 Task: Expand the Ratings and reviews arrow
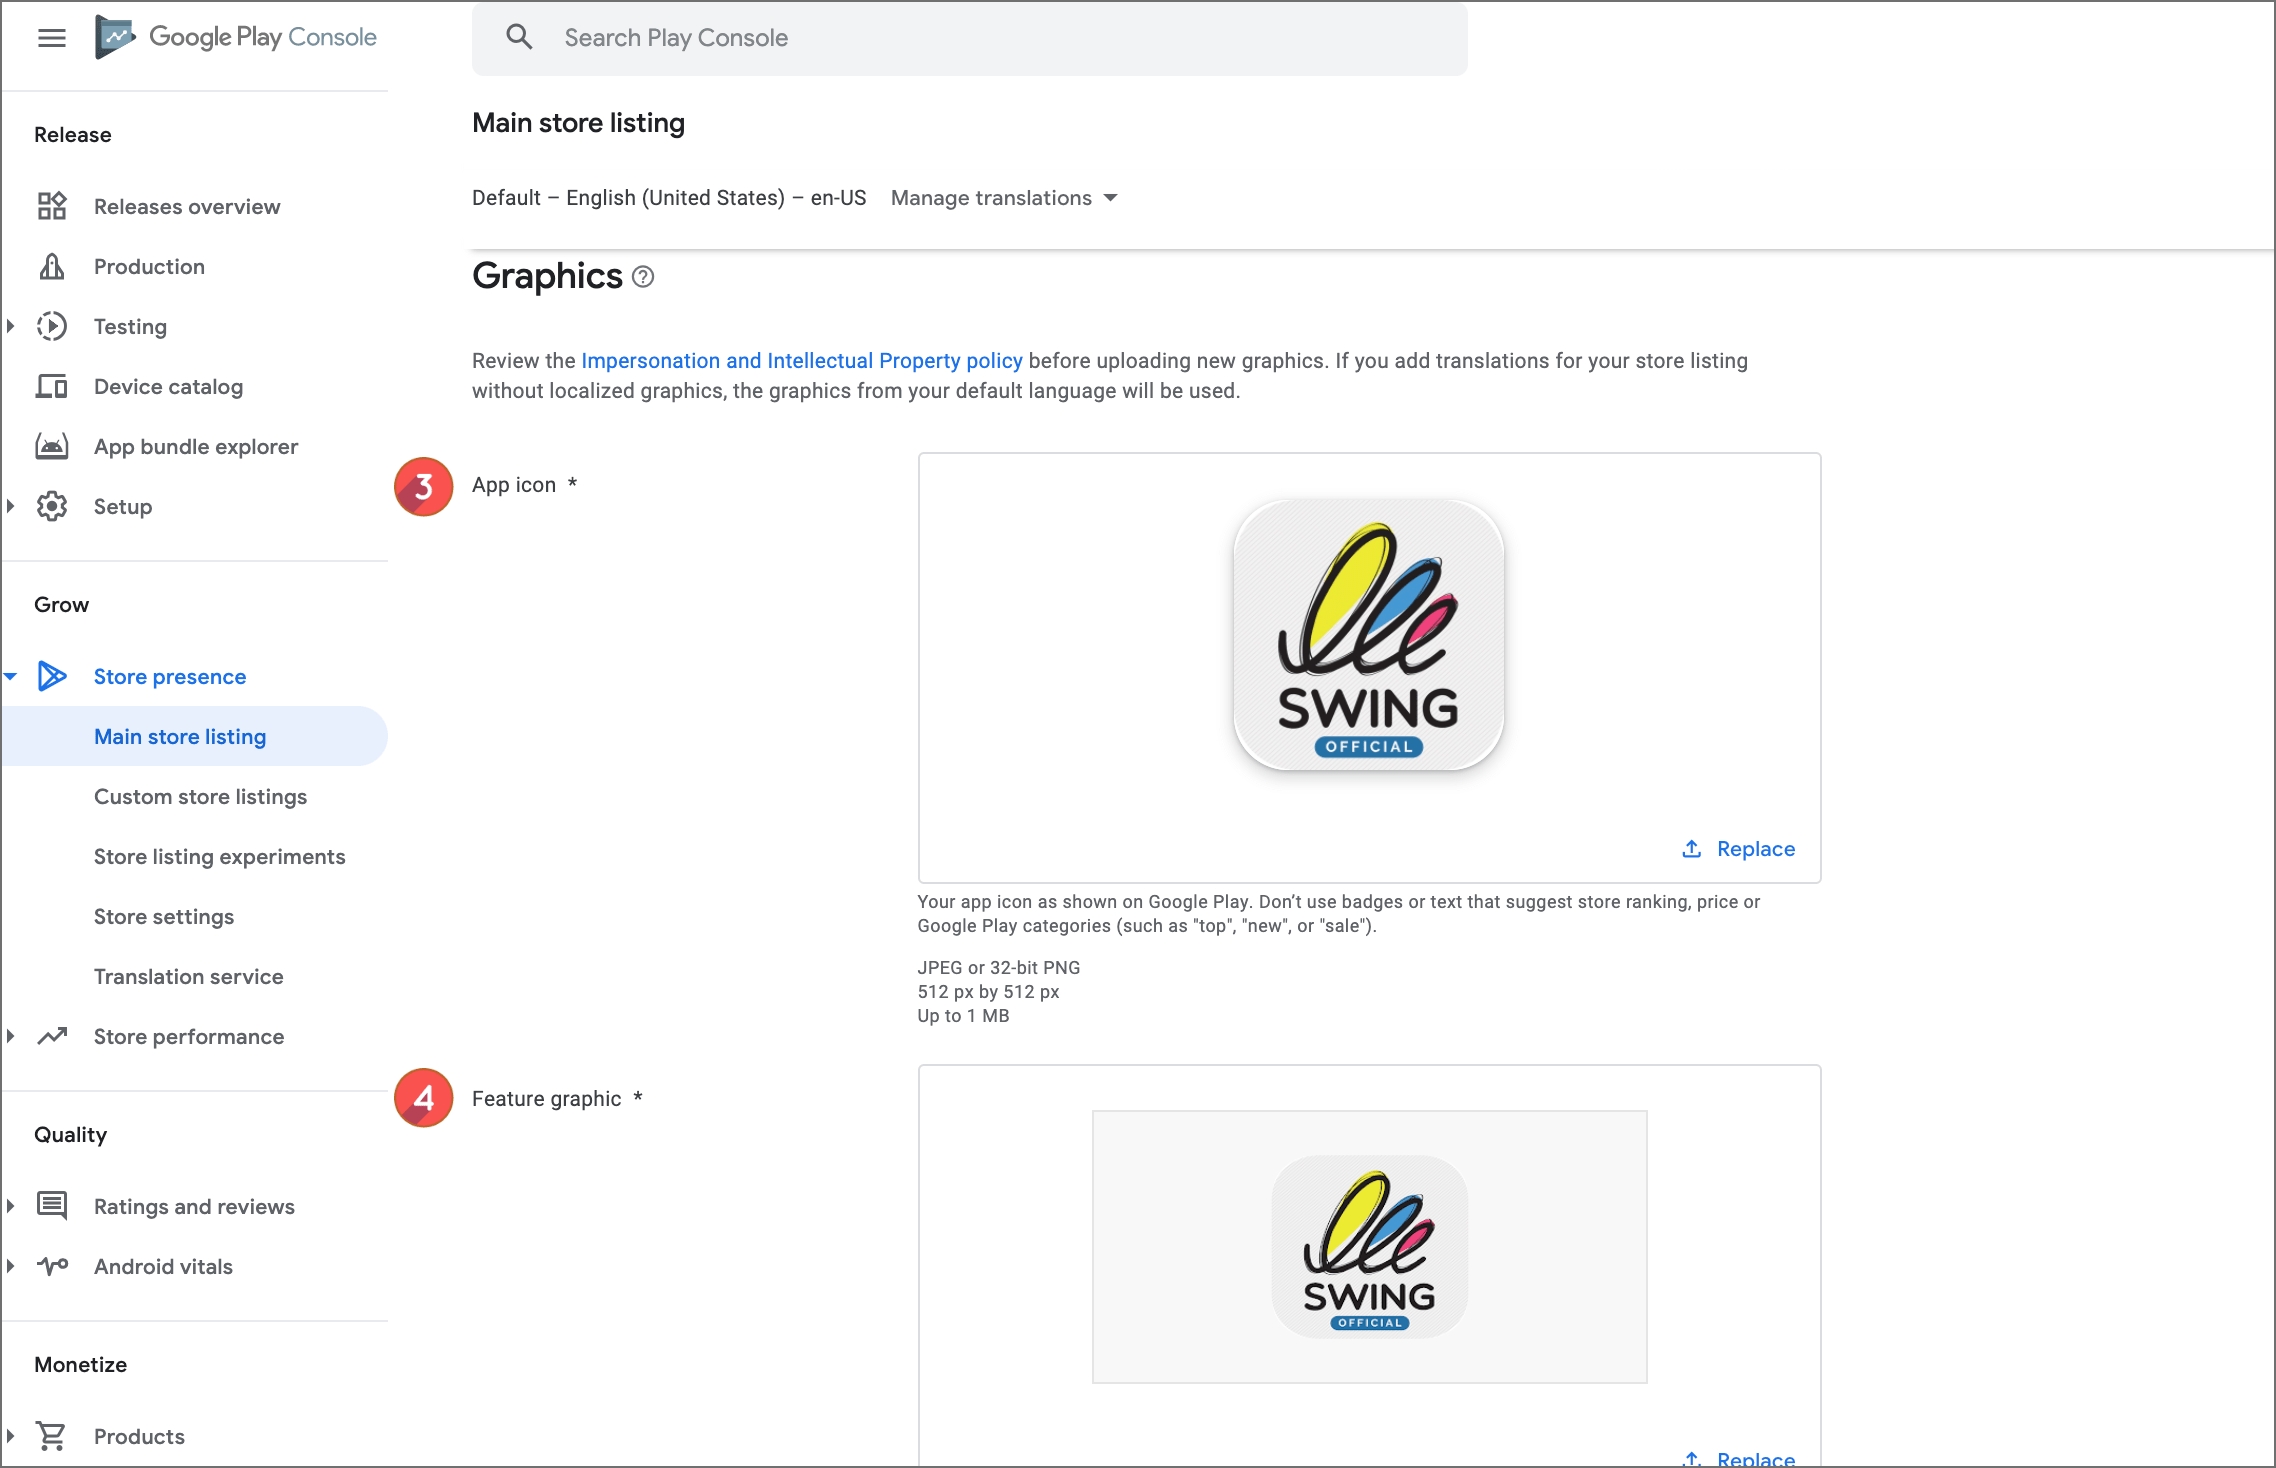11,1206
